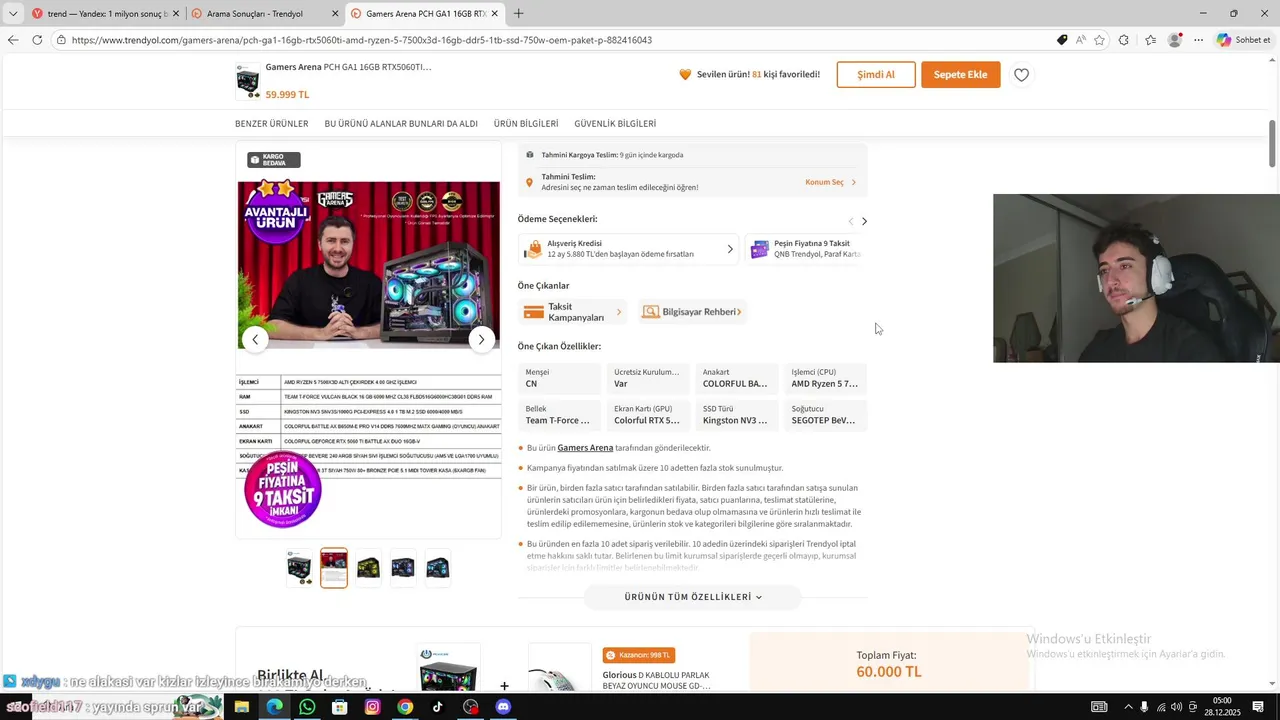Viewport: 1280px width, 720px height.
Task: Open Google Chrome from the taskbar
Action: pyautogui.click(x=405, y=707)
